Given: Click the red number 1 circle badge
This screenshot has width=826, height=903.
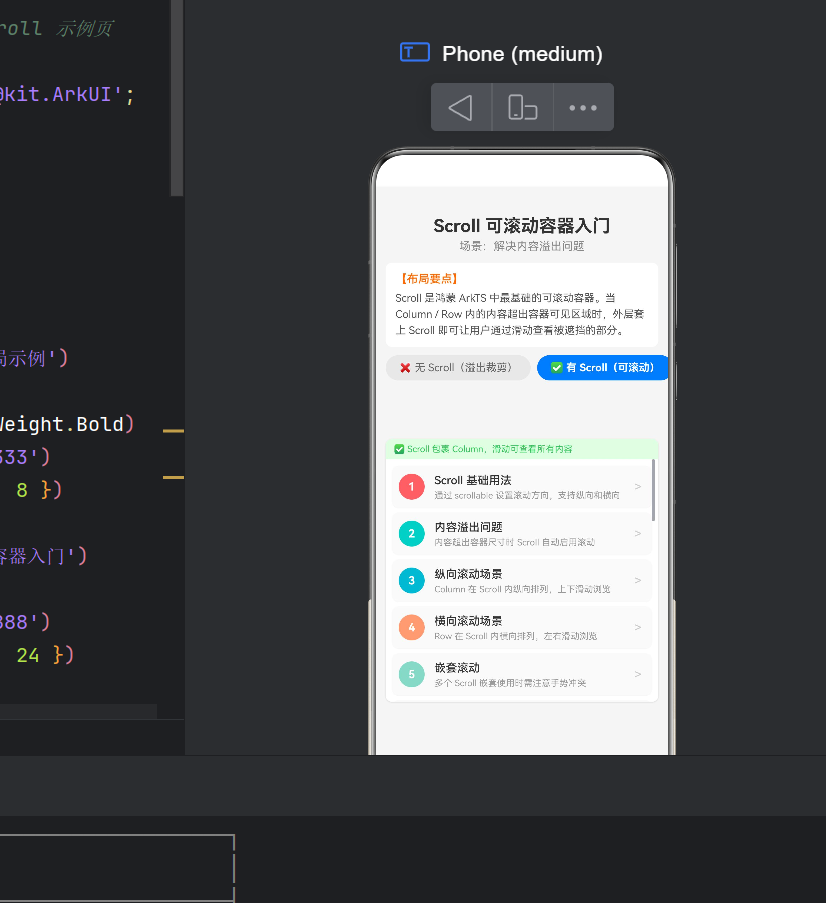Looking at the screenshot, I should [411, 487].
